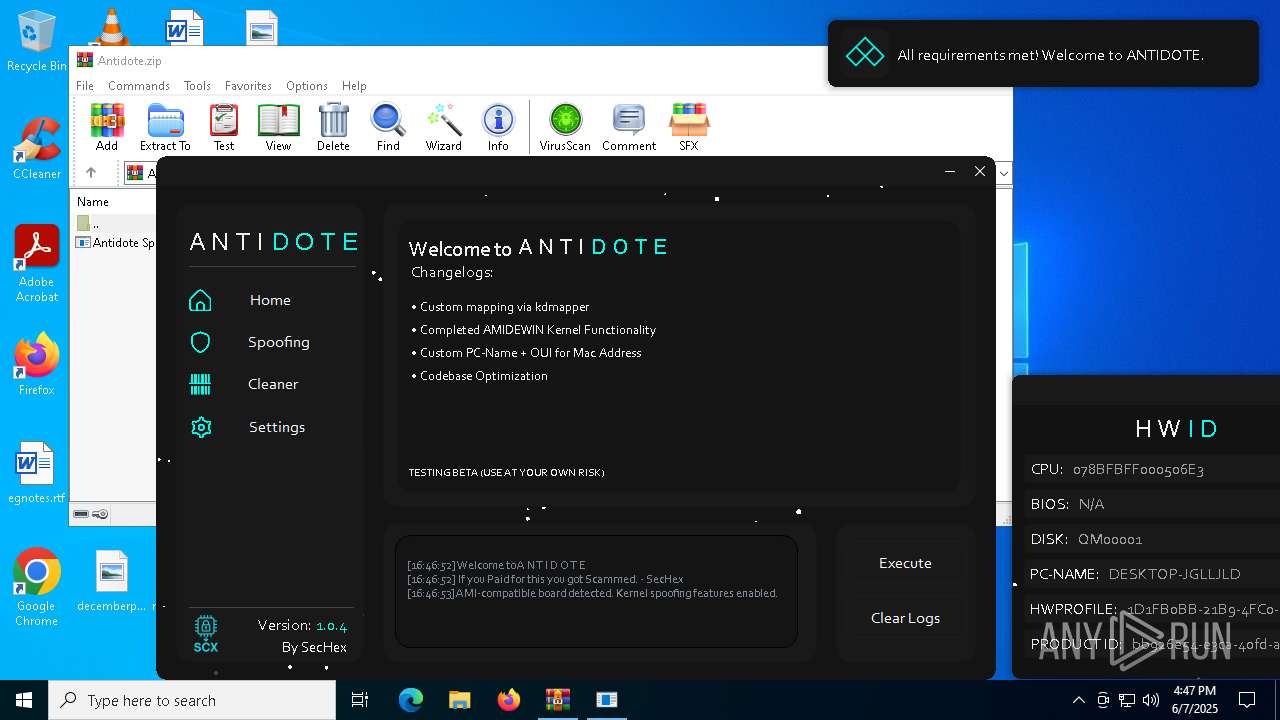Viewport: 1280px width, 720px height.
Task: Click the up-one-level arrow in WinRAR
Action: (x=91, y=173)
